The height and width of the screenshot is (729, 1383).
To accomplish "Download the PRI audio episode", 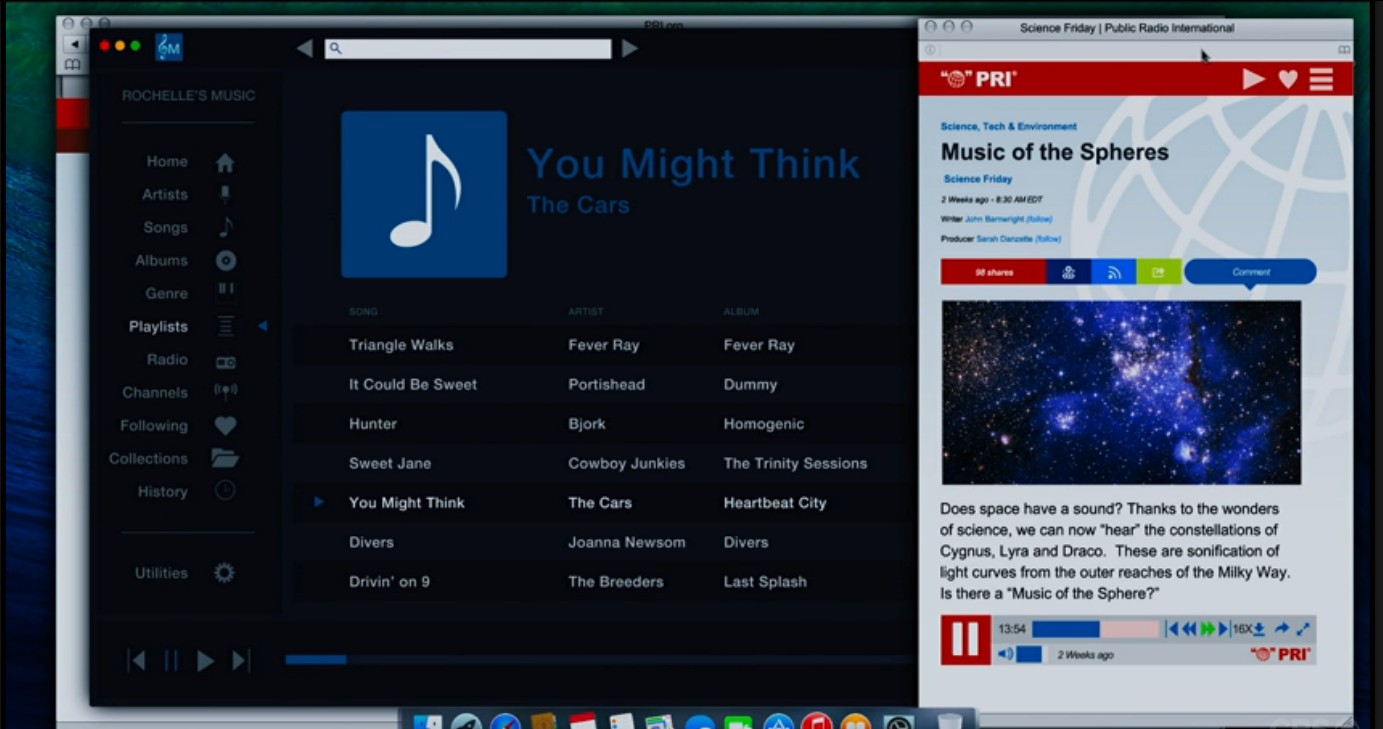I will click(1259, 629).
